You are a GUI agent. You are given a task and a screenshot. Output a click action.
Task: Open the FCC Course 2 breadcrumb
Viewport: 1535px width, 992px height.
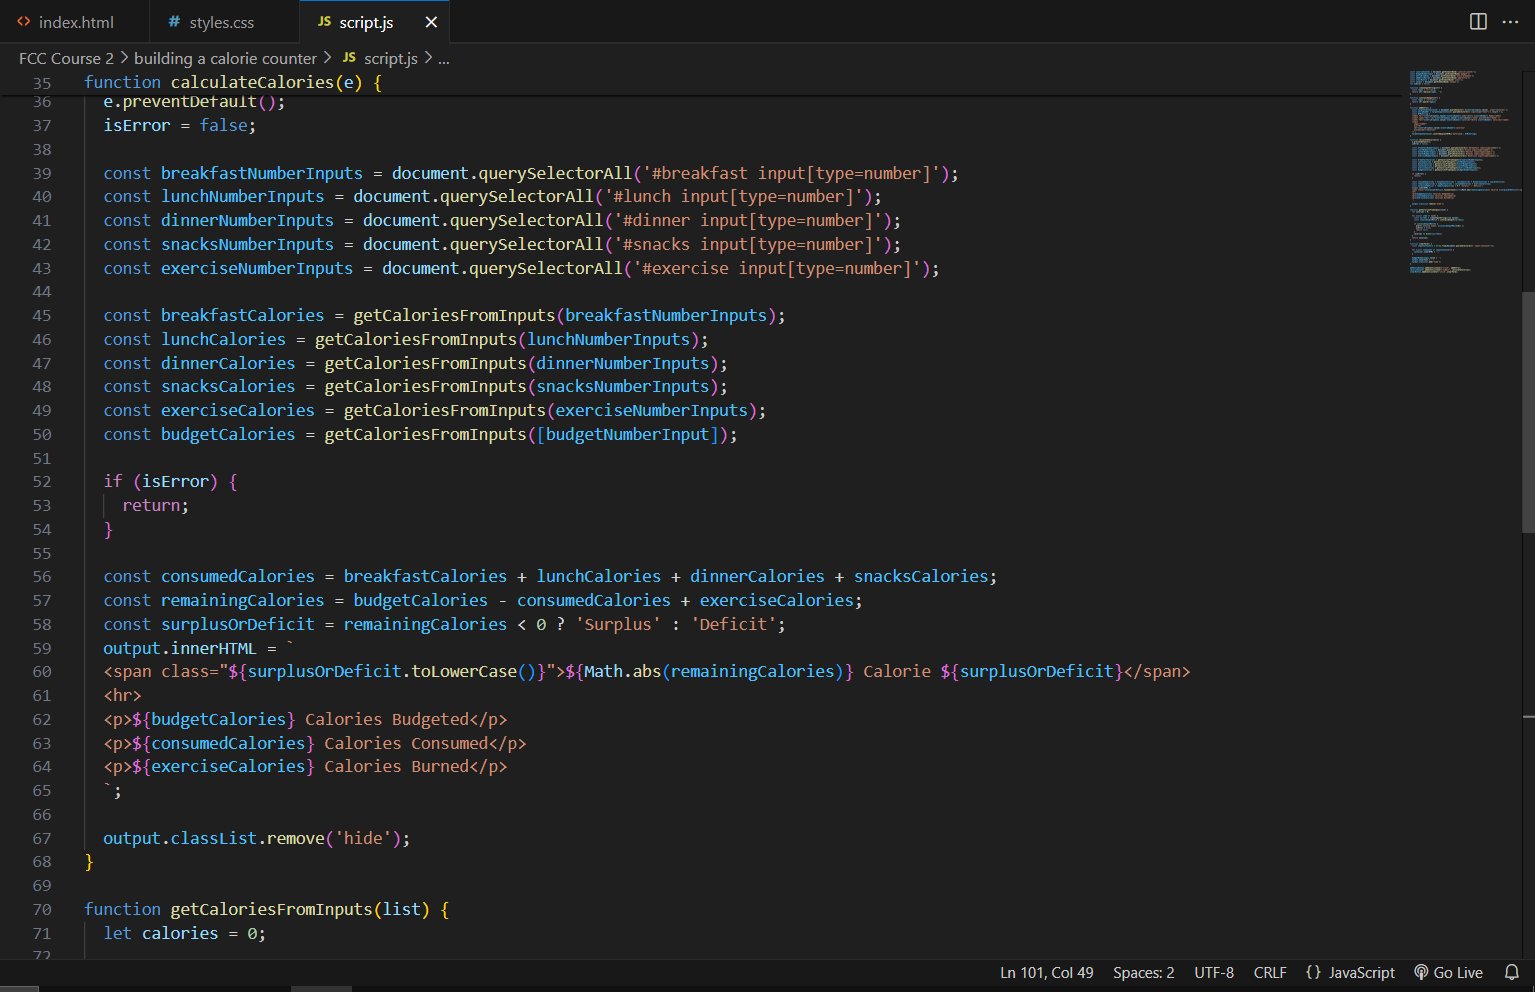tap(66, 59)
